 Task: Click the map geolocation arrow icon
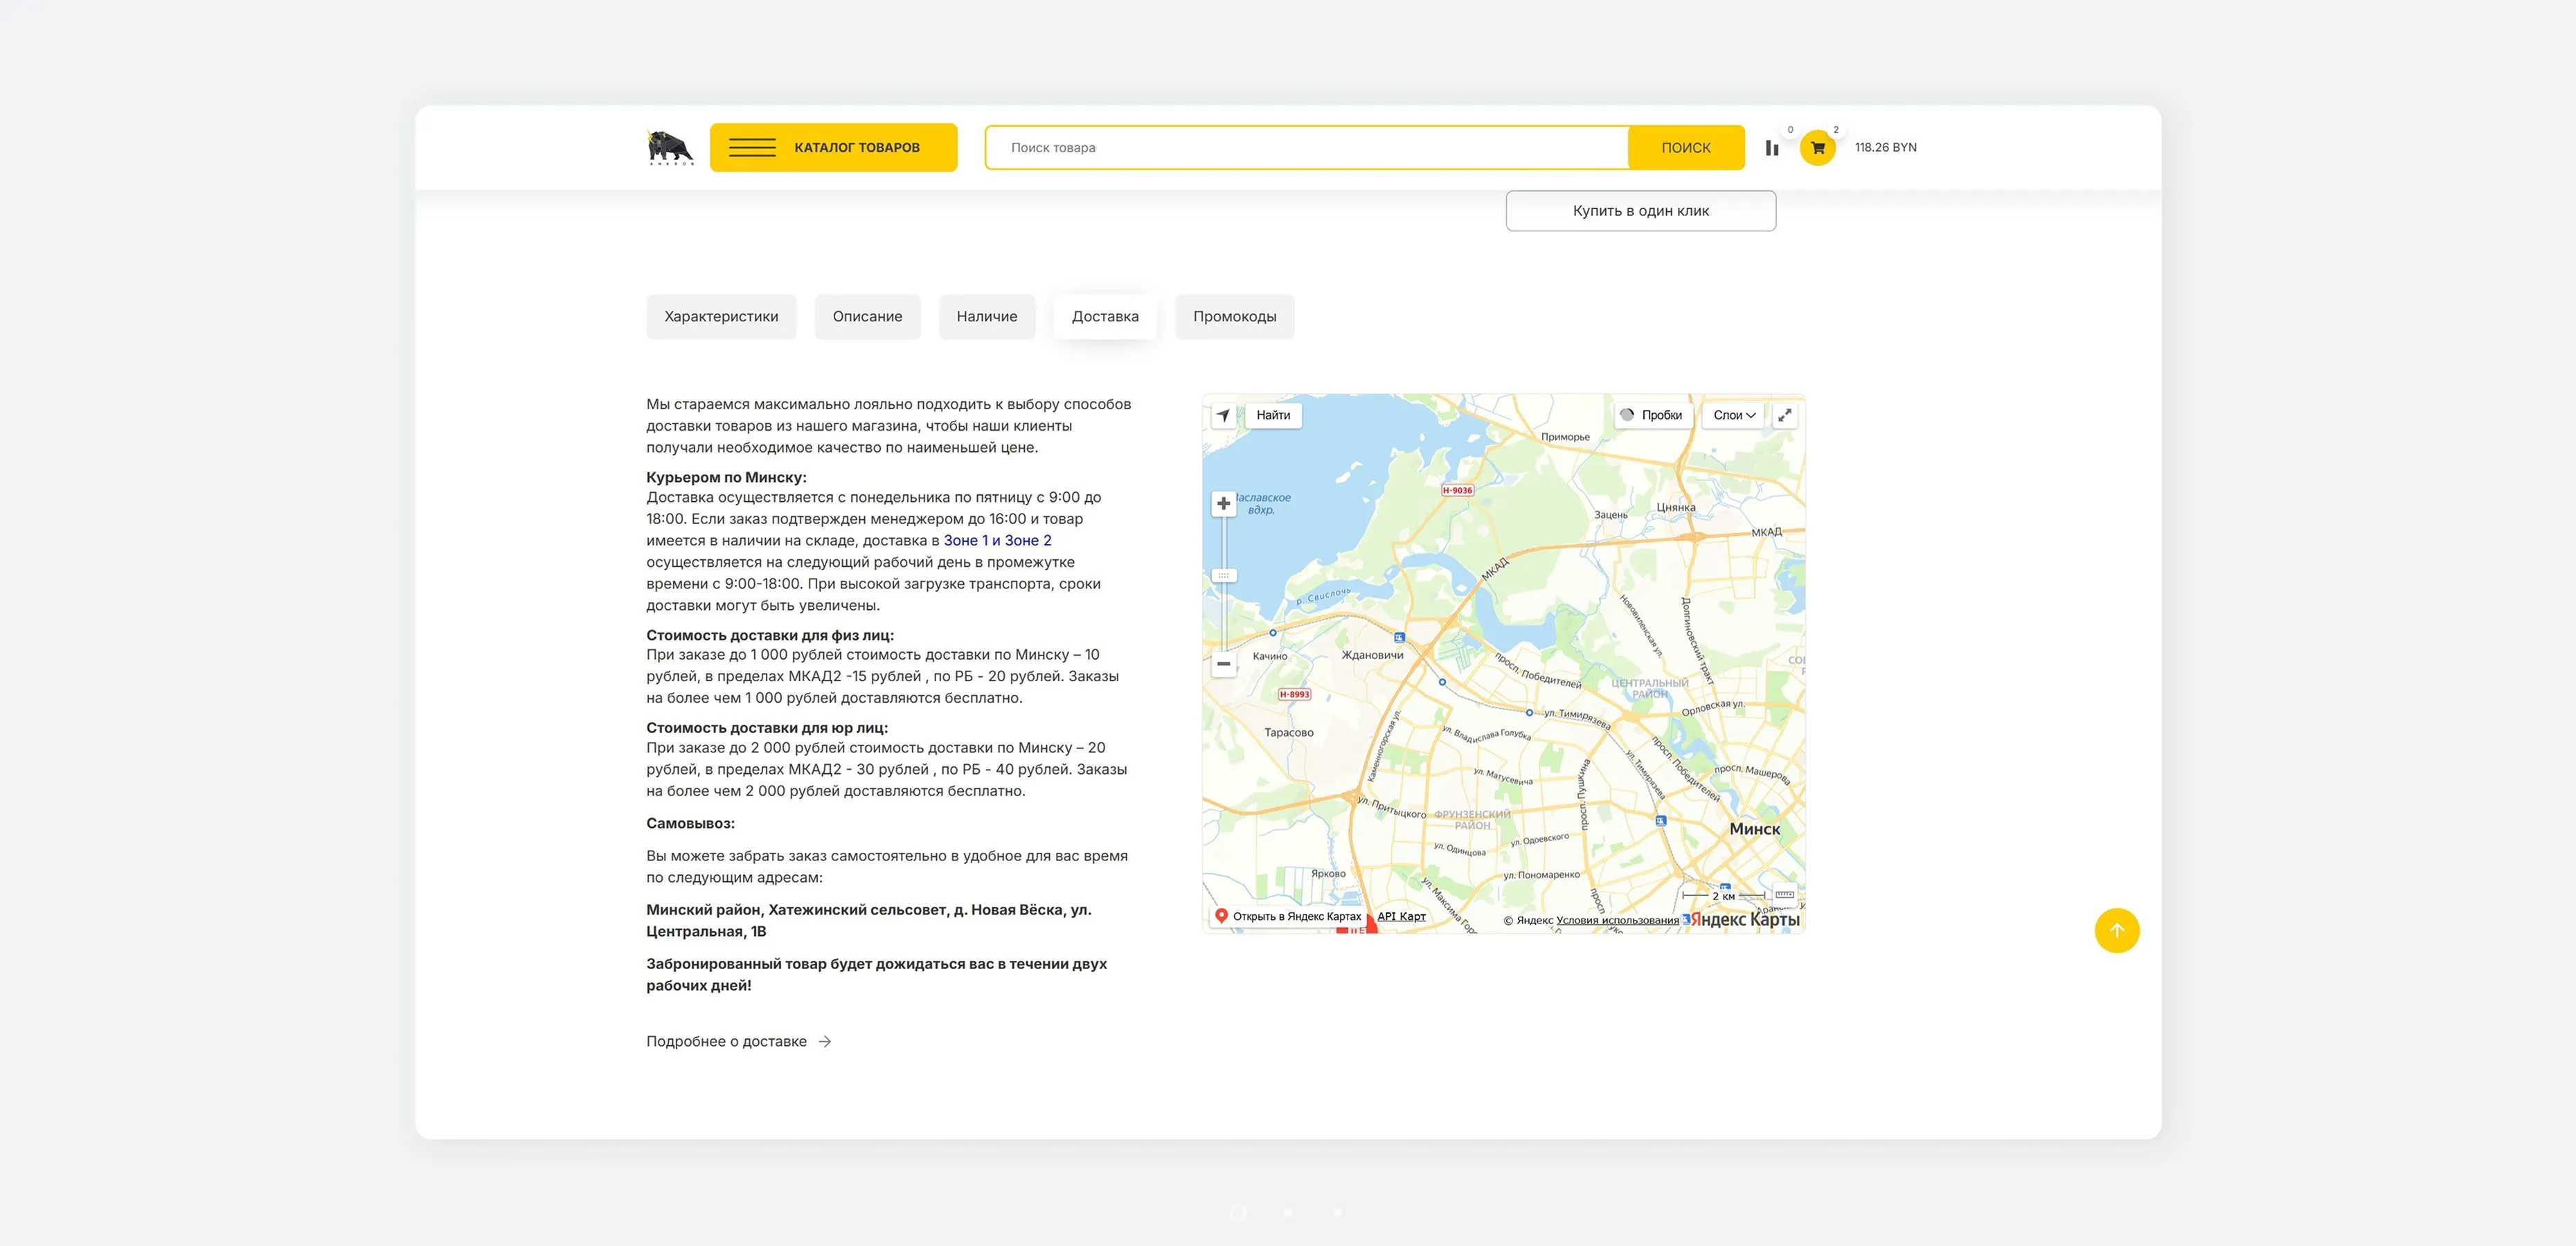coord(1223,415)
